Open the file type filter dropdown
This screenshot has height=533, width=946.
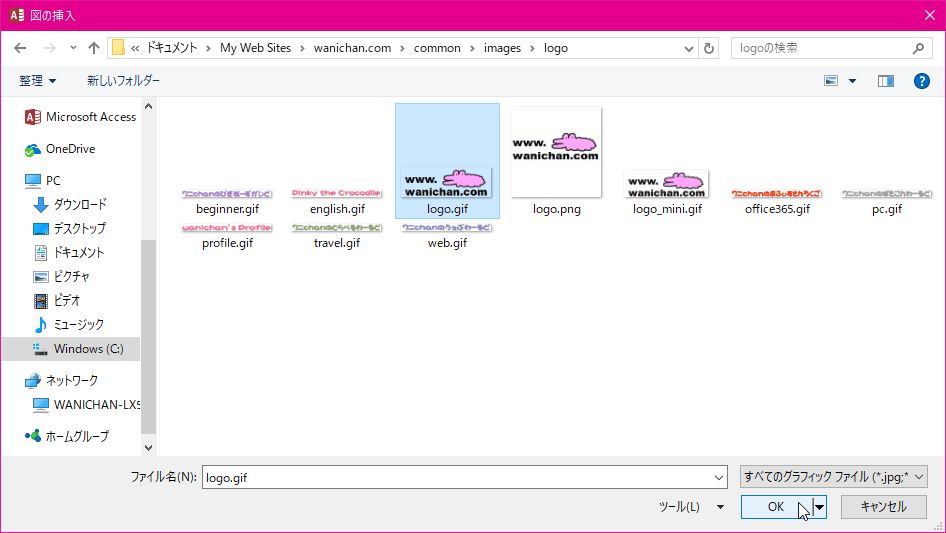(834, 477)
